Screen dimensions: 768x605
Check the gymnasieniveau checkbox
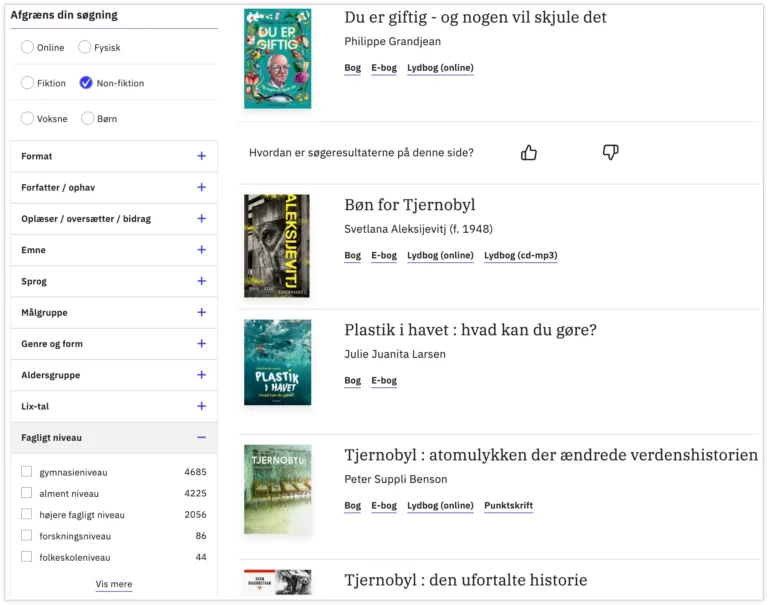click(x=27, y=472)
